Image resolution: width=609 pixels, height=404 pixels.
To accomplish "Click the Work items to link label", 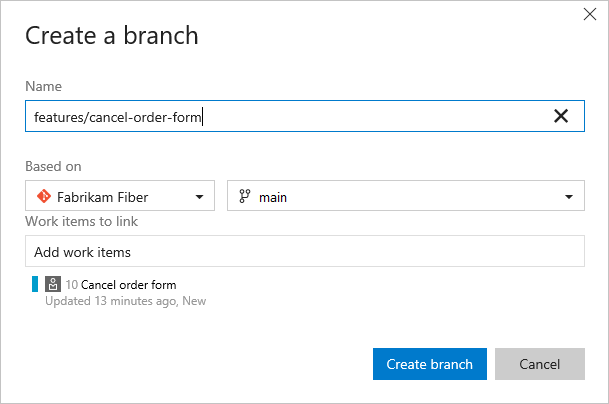I will (81, 221).
